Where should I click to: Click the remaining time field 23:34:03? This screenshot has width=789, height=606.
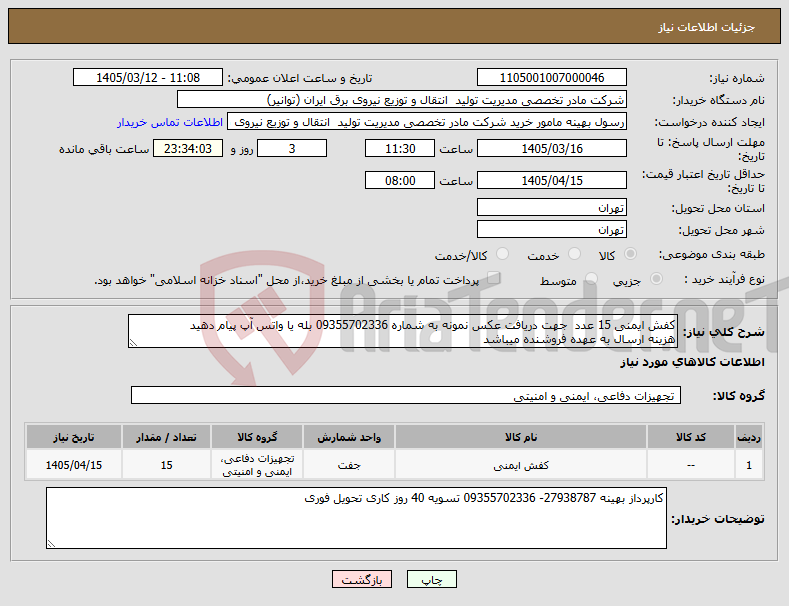(188, 148)
